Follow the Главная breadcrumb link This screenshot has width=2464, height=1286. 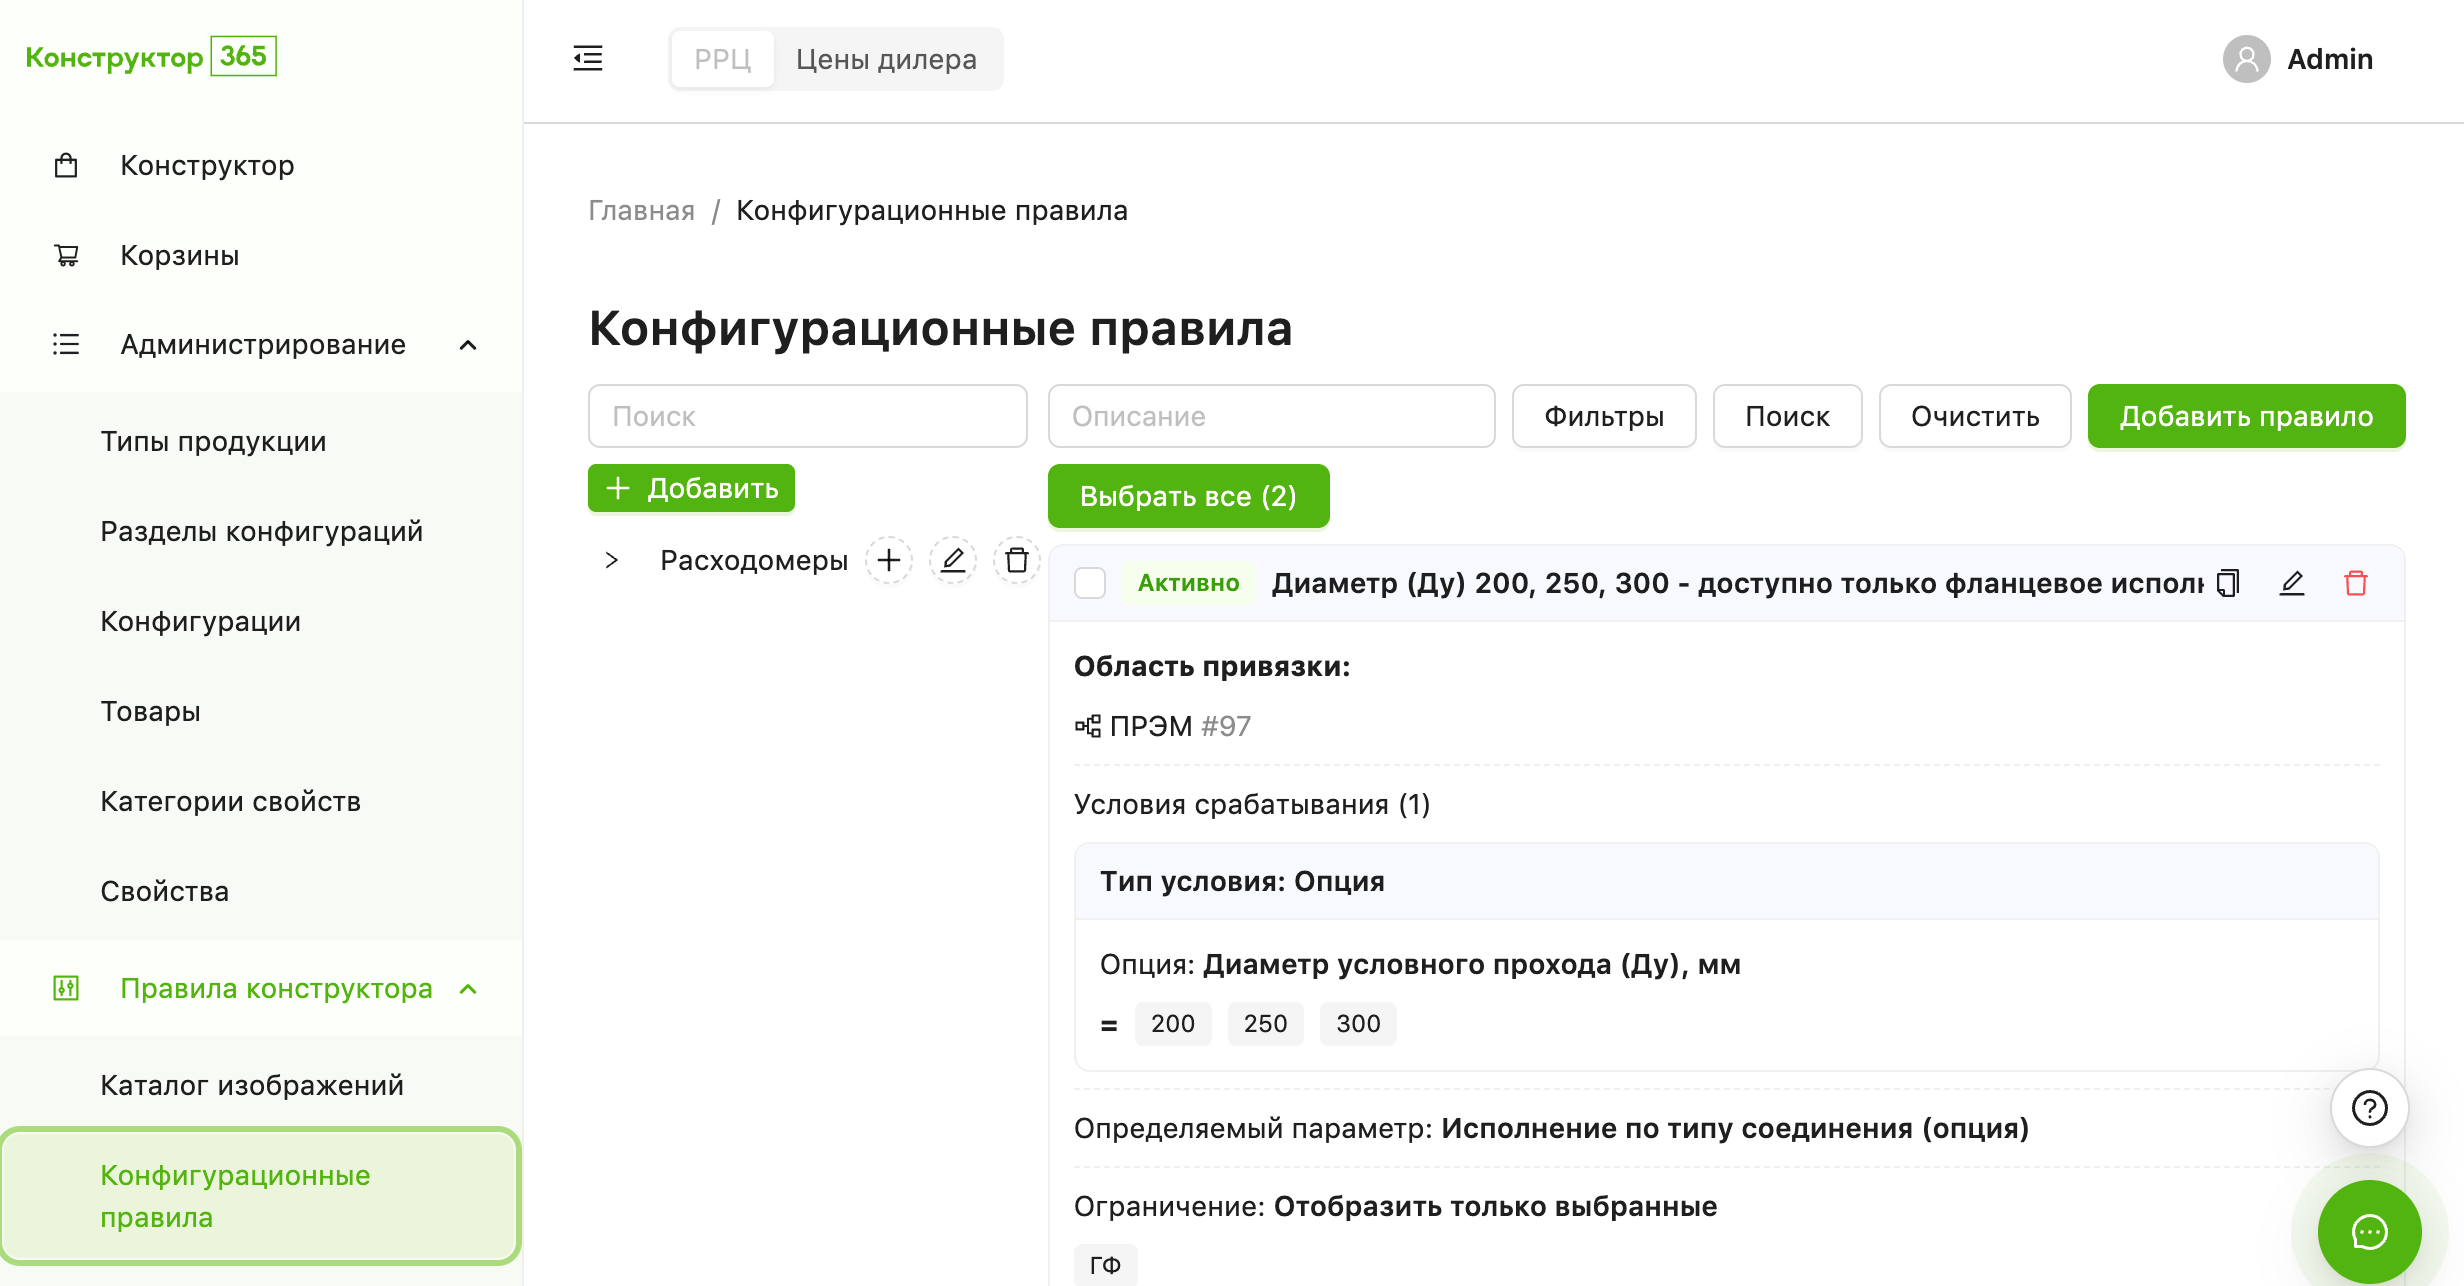641,210
